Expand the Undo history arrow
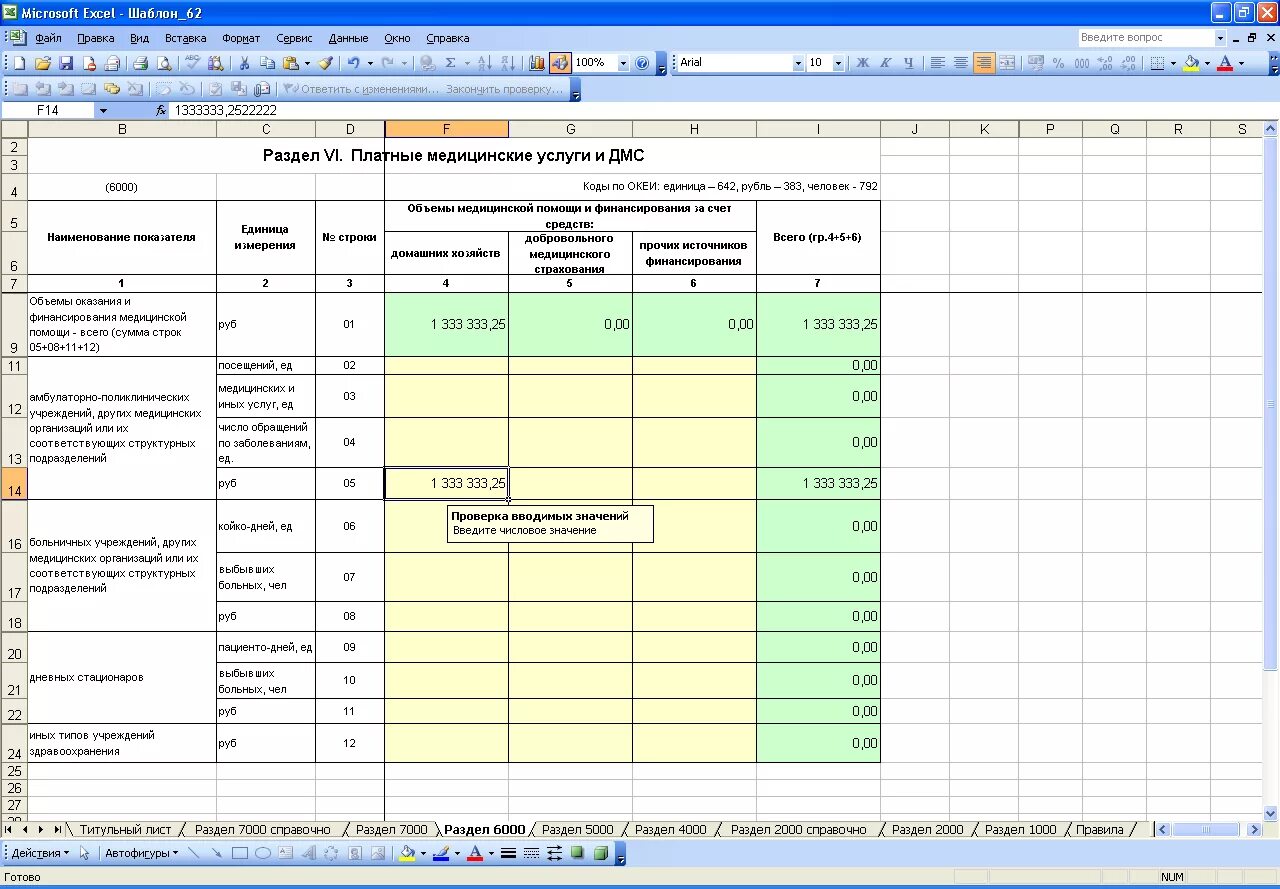1280x889 pixels. (x=370, y=63)
